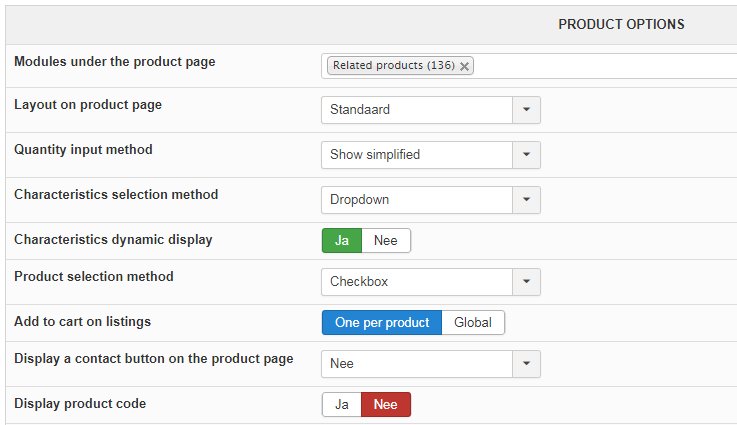Expand the Quantity input method arrow
The width and height of the screenshot is (737, 425).
tap(526, 155)
